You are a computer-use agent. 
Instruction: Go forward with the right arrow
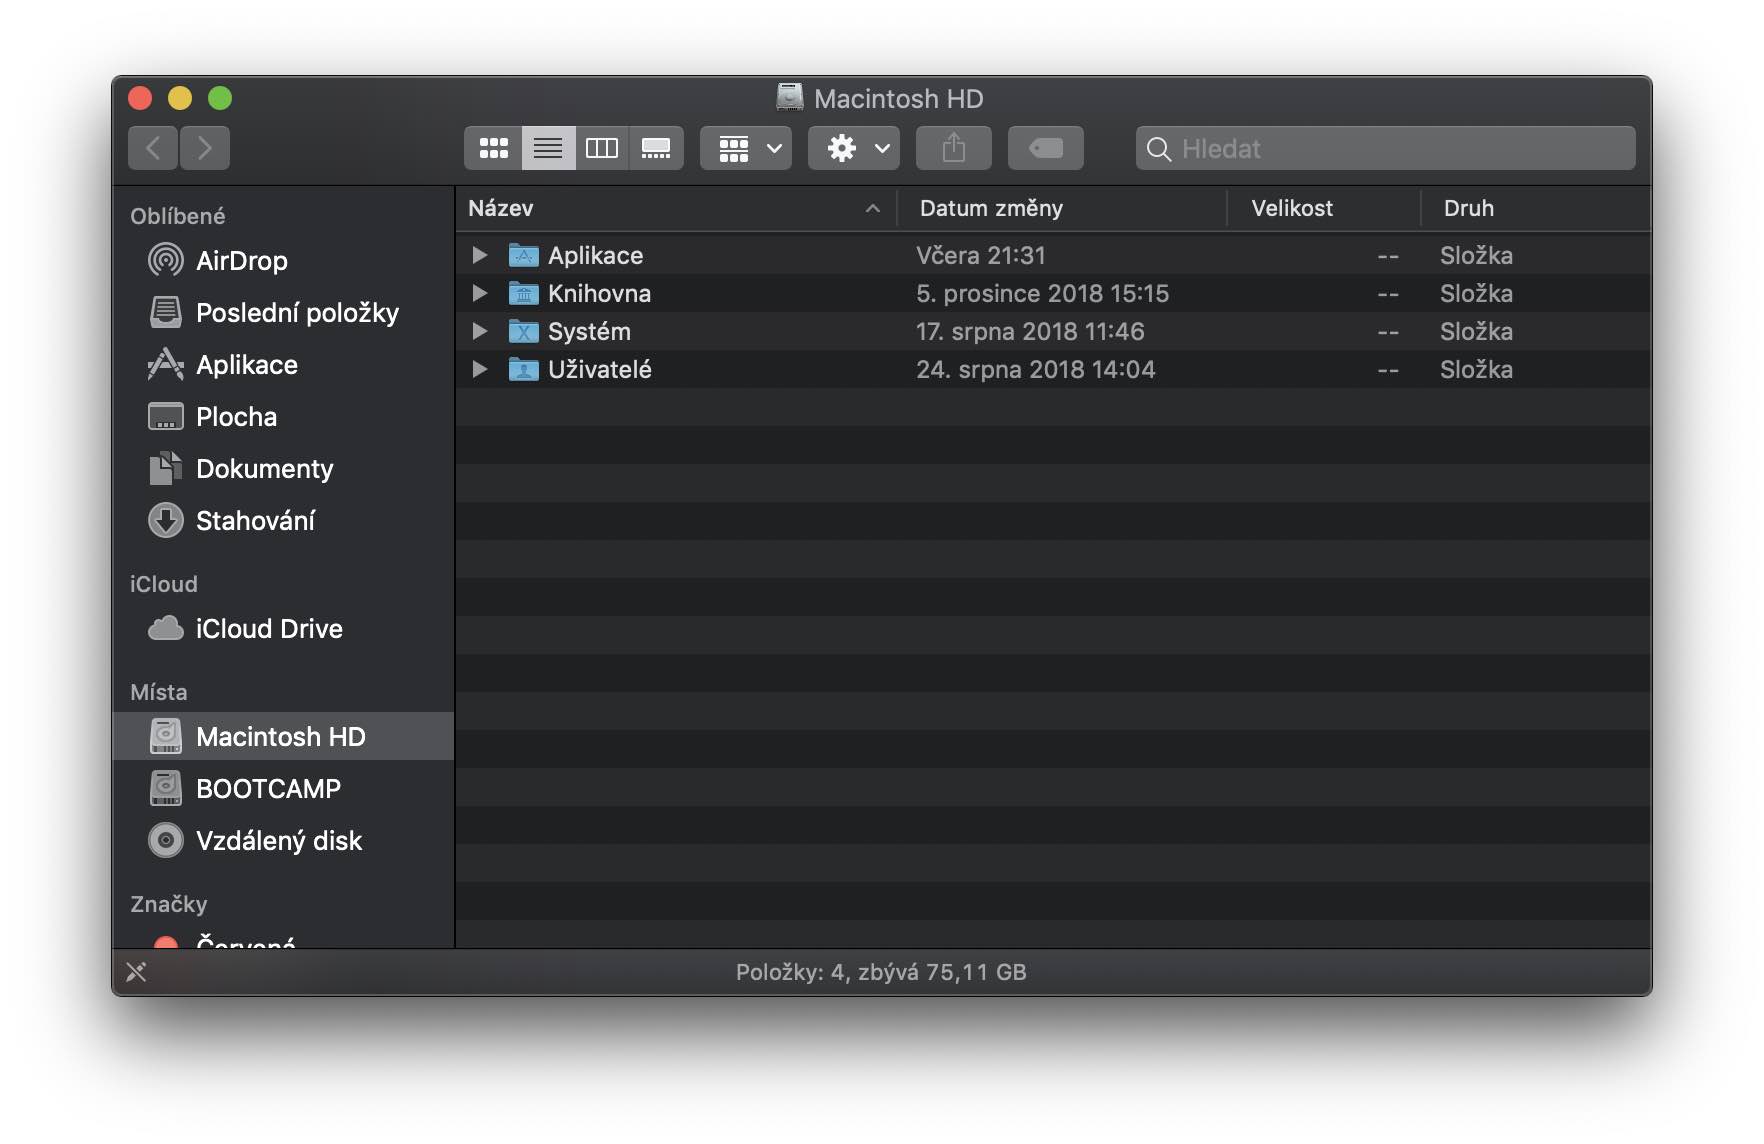[205, 148]
